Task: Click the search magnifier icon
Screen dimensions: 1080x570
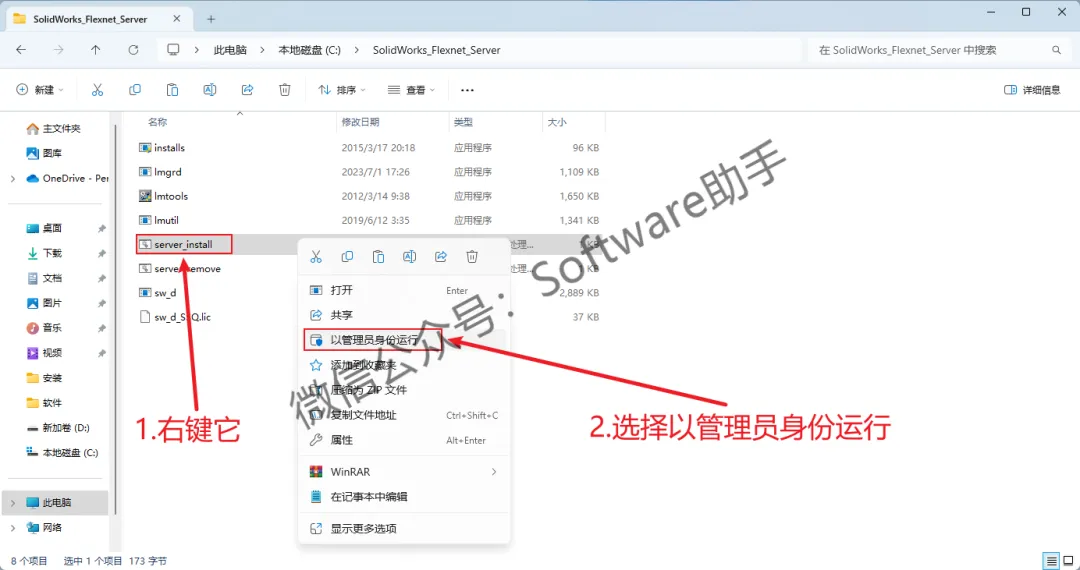Action: (x=1056, y=50)
